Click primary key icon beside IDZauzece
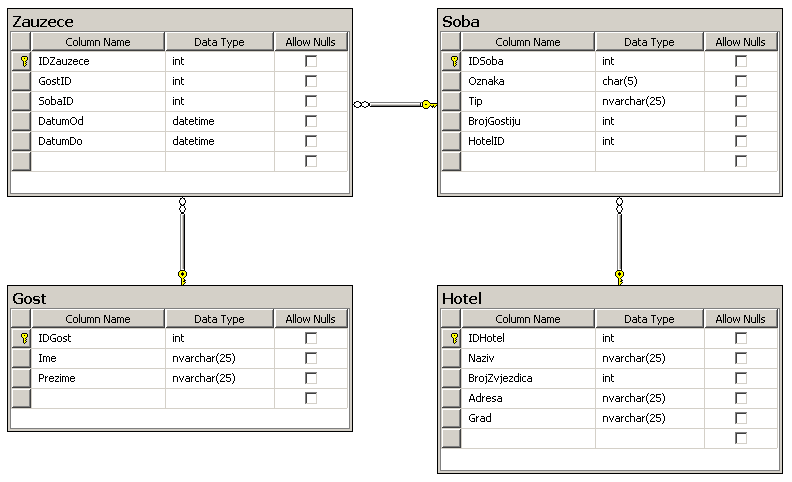The width and height of the screenshot is (792, 482). coord(24,61)
